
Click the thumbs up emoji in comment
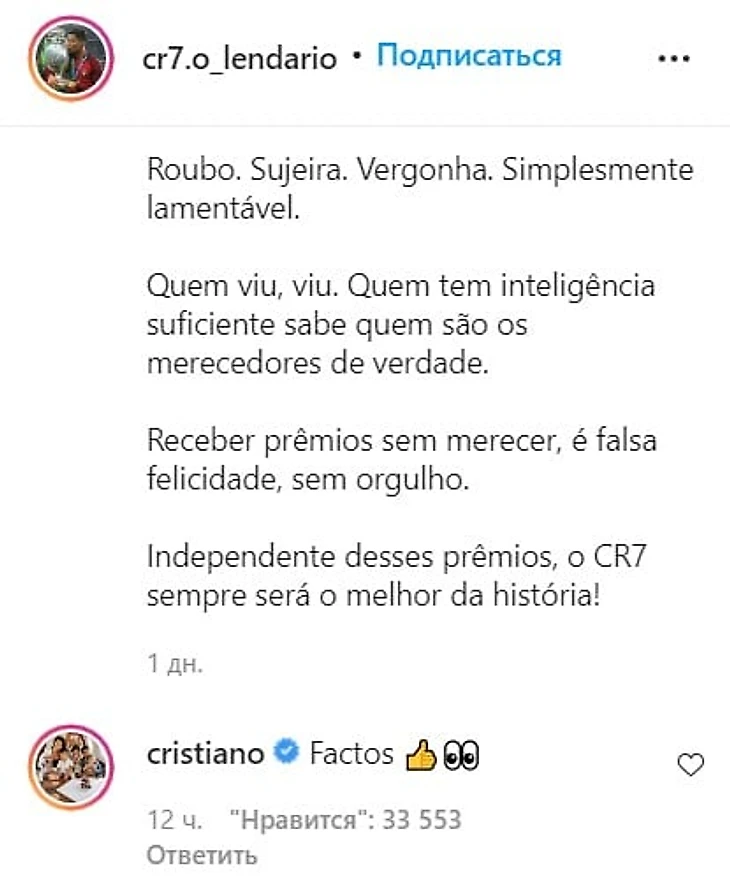(421, 755)
